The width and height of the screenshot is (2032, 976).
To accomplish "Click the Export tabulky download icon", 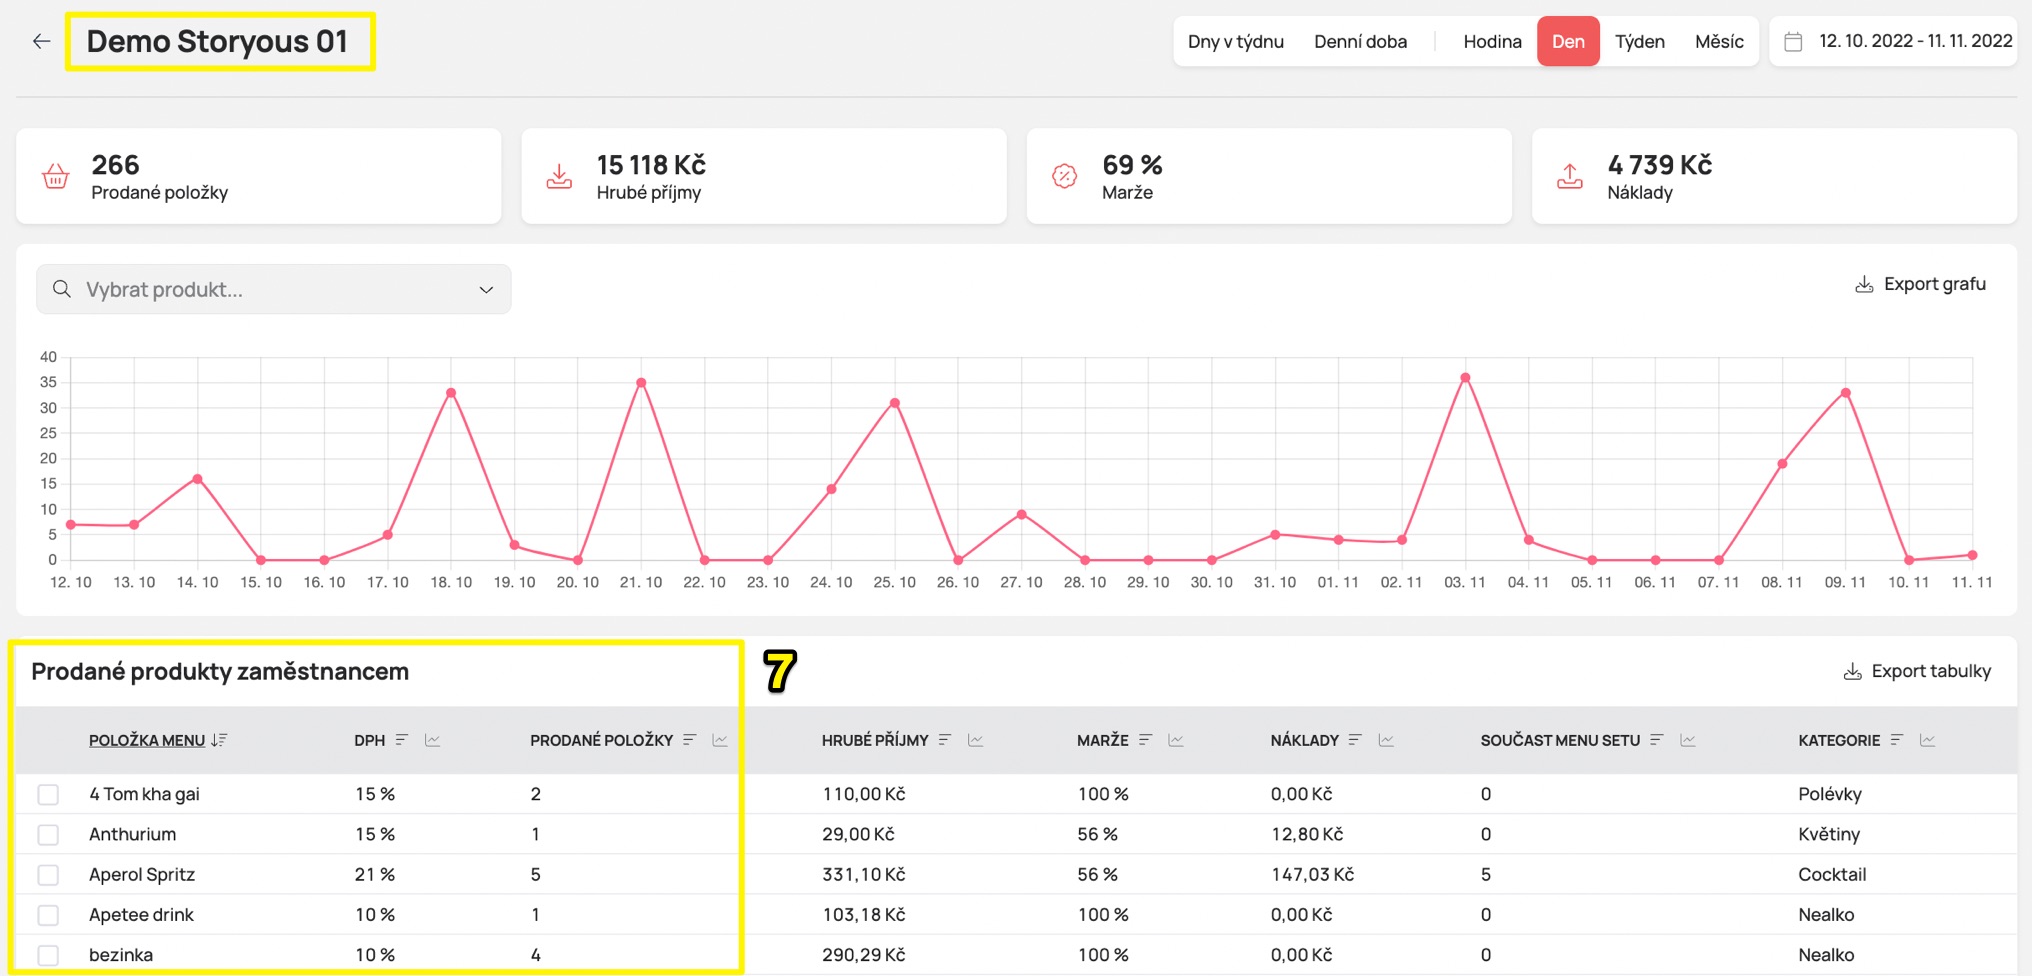I will (x=1852, y=671).
